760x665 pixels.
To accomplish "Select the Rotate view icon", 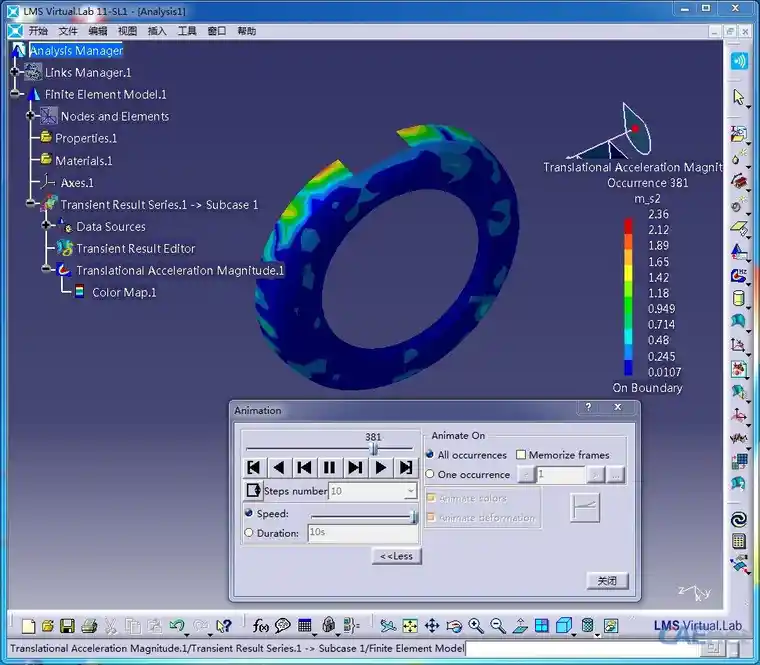I will point(454,626).
